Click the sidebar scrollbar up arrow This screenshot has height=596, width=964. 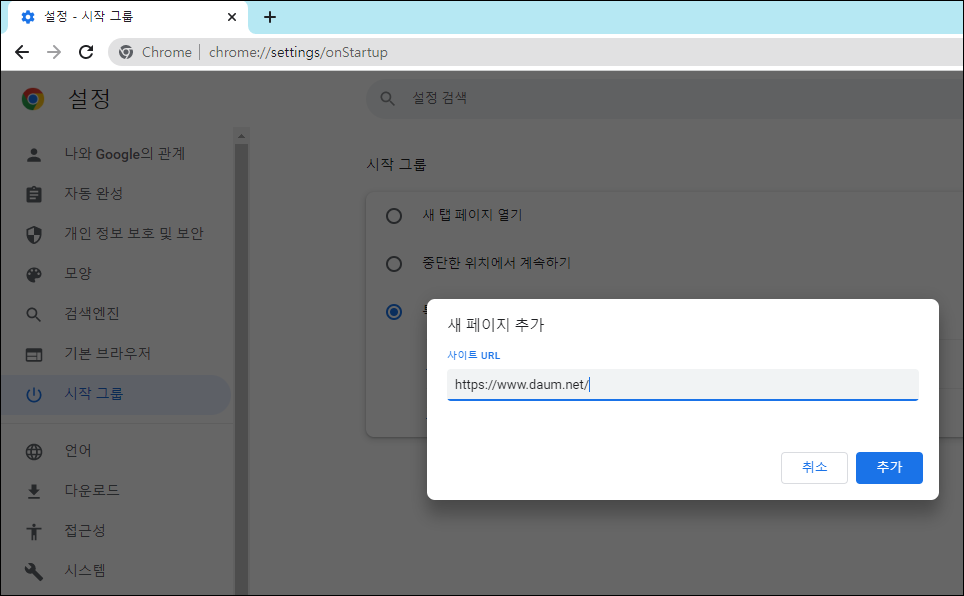tap(241, 136)
